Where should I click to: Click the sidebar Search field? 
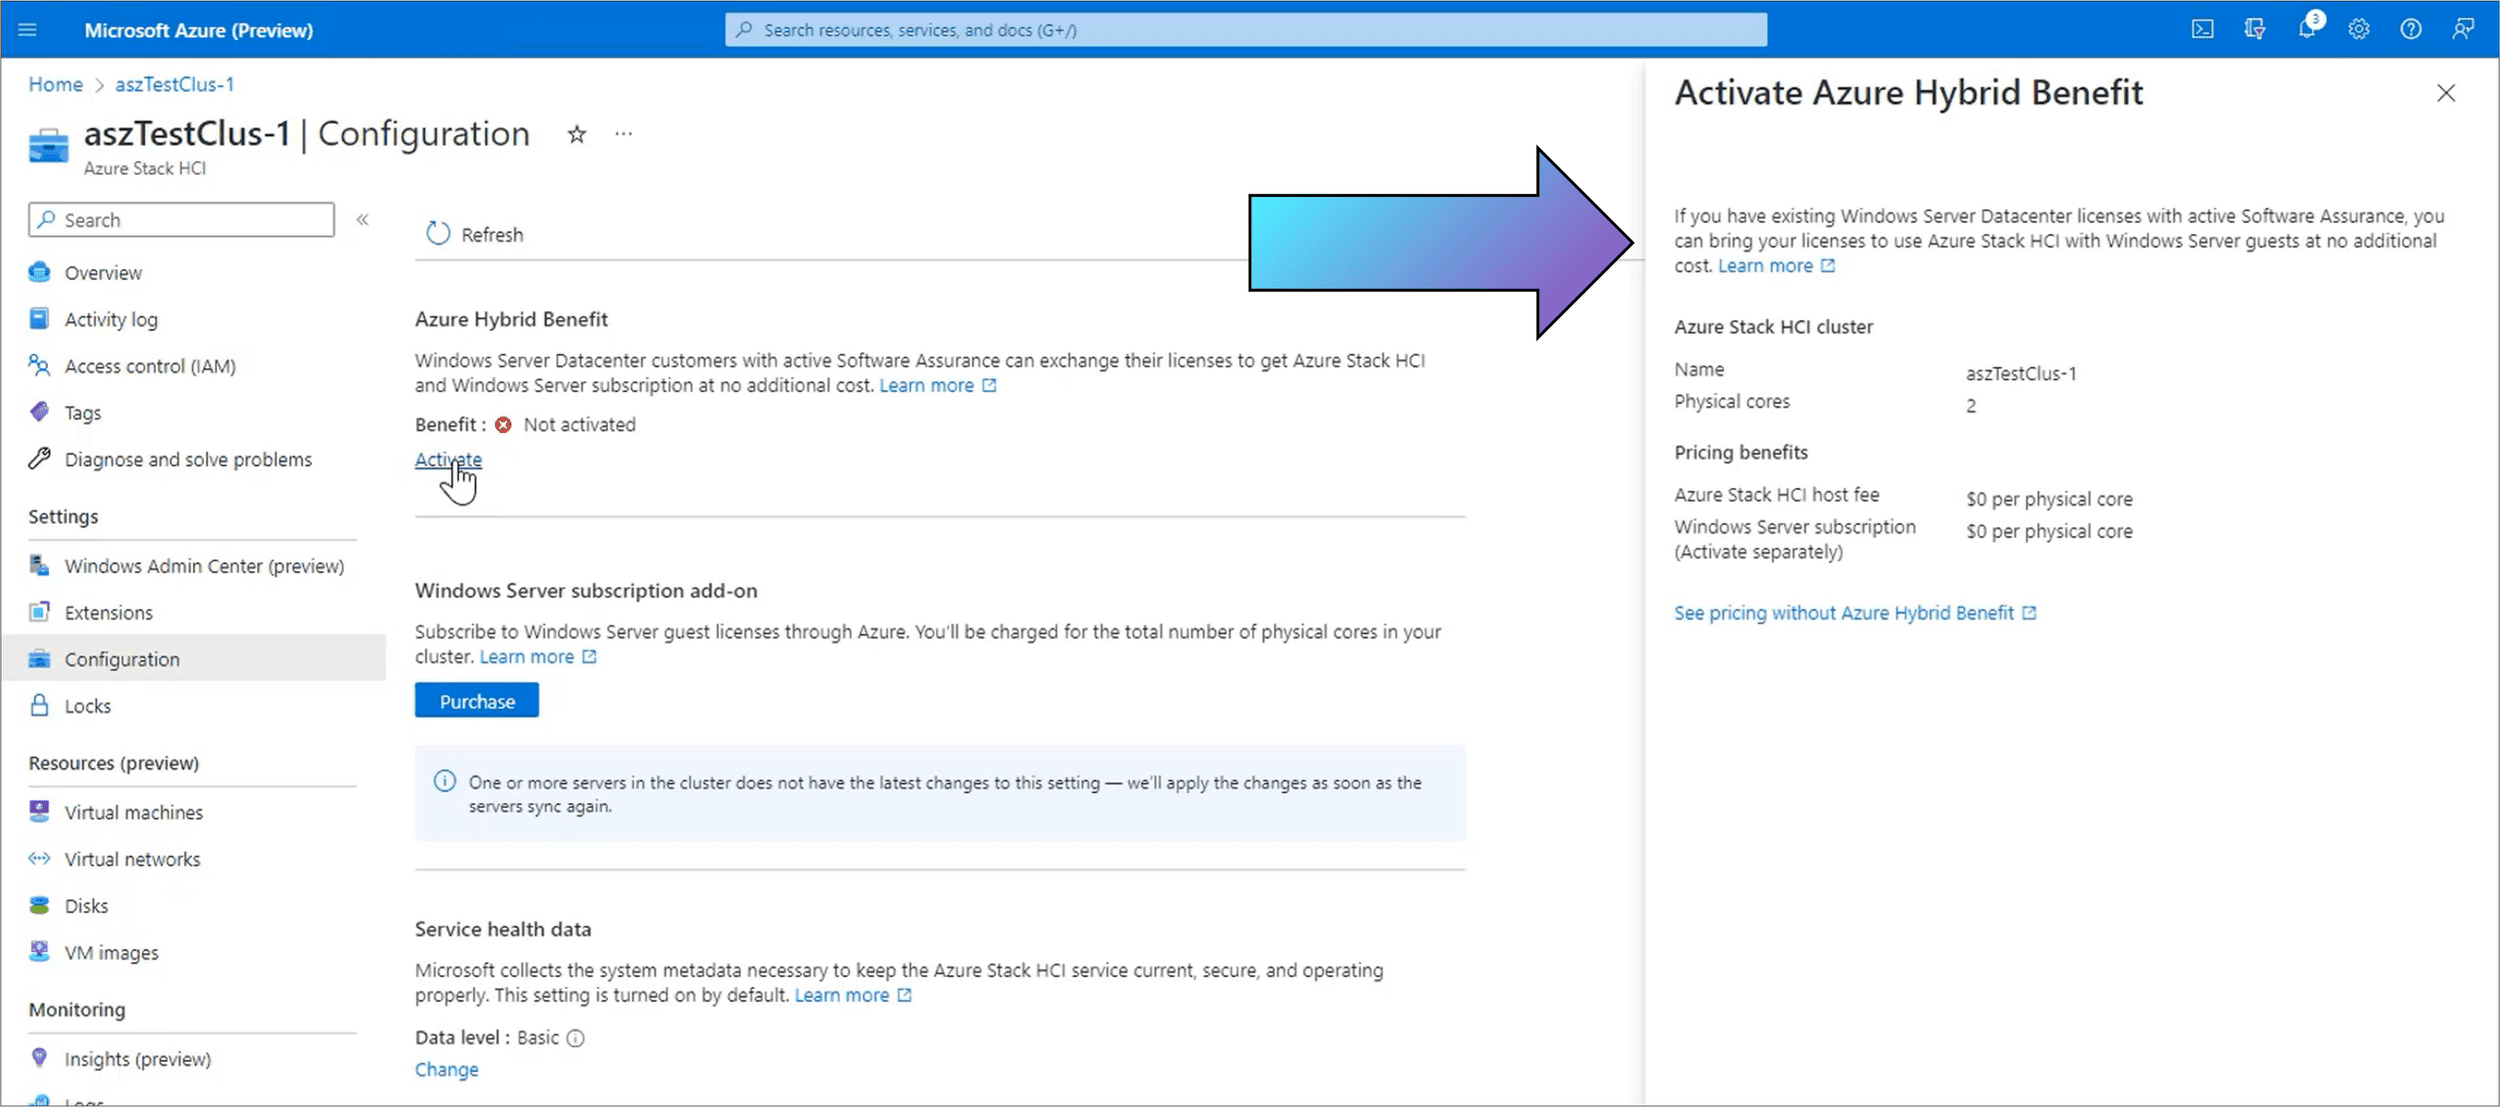click(182, 220)
